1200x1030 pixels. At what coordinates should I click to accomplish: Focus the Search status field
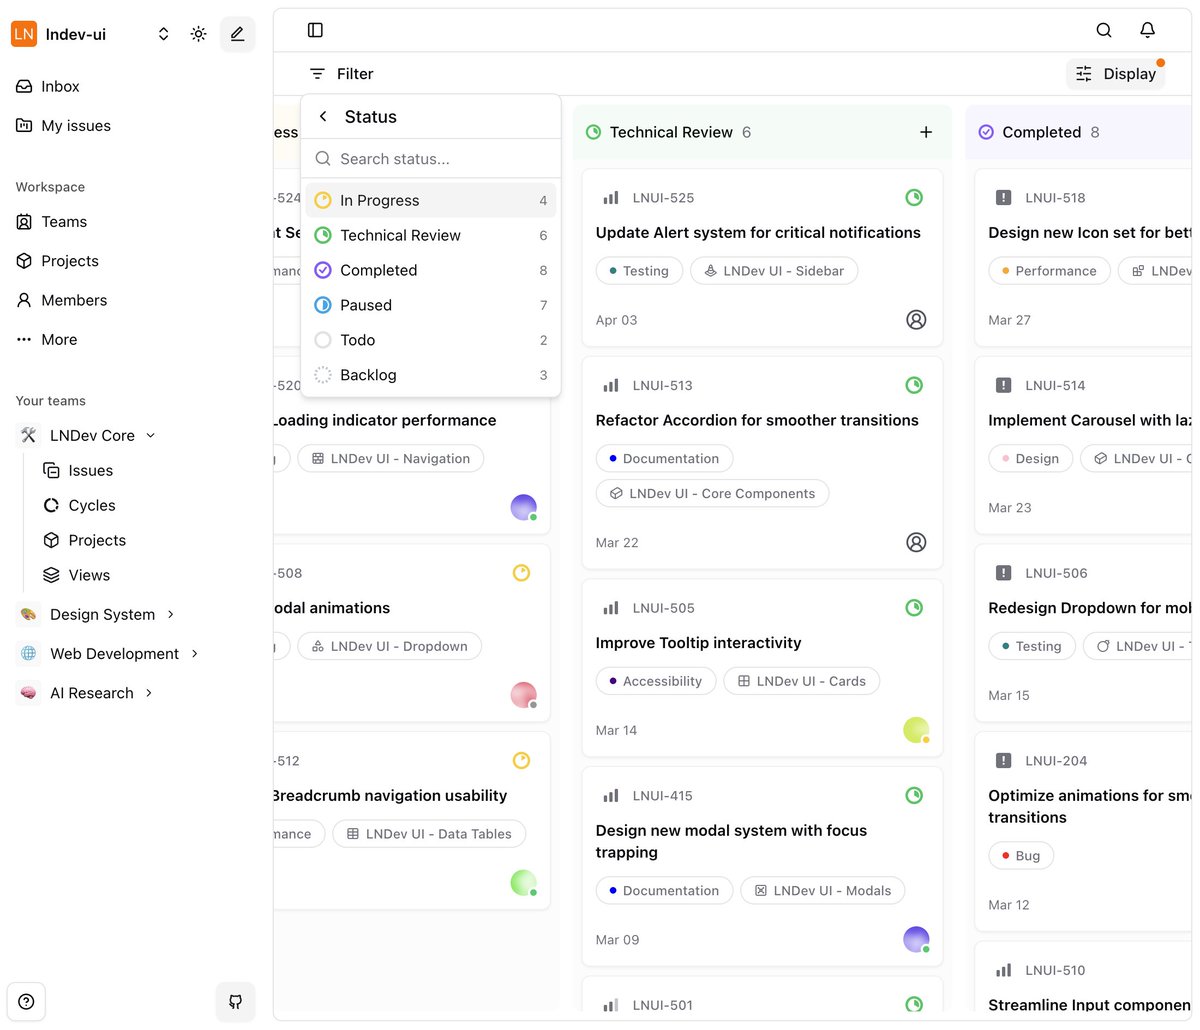point(431,159)
